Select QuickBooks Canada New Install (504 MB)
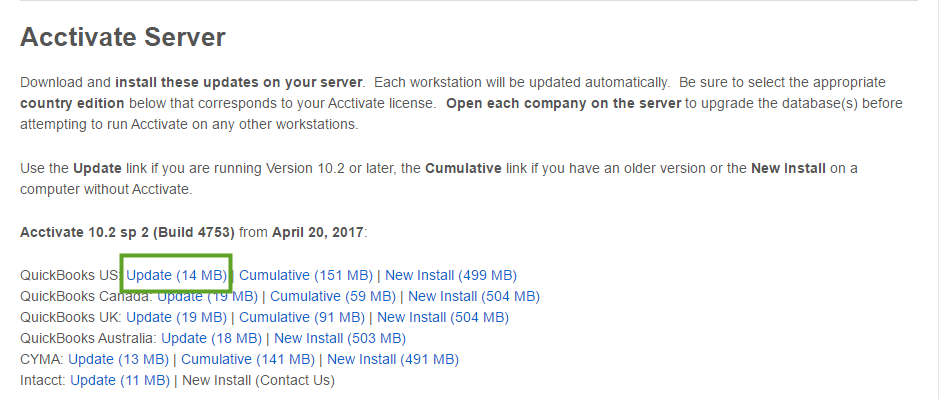939x399 pixels. coord(474,296)
